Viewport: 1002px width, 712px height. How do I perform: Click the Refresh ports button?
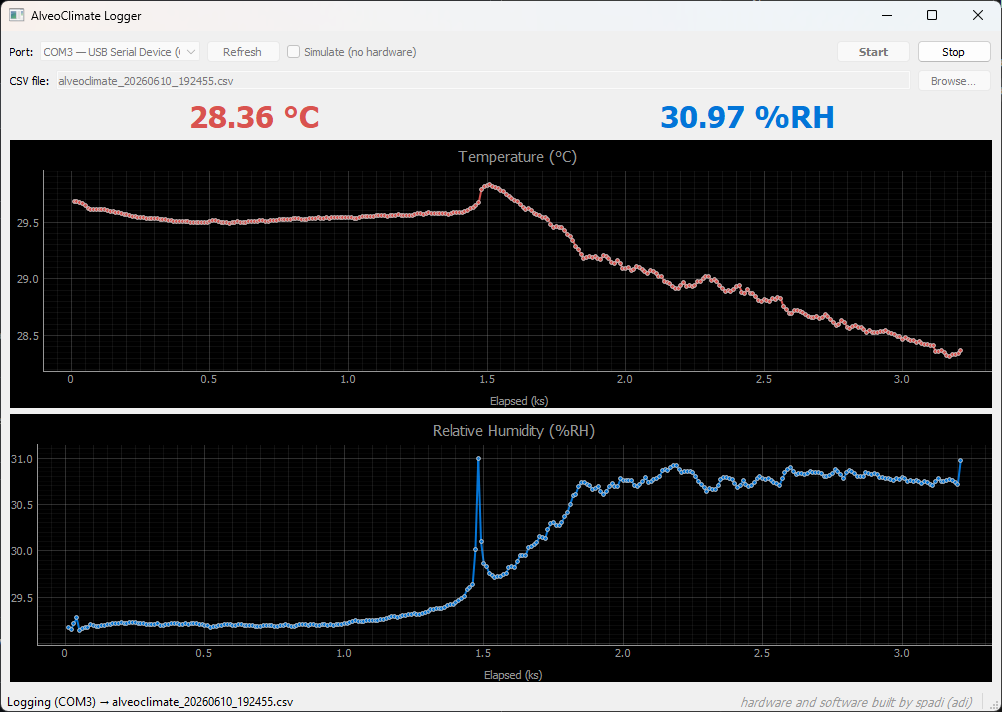pyautogui.click(x=242, y=52)
